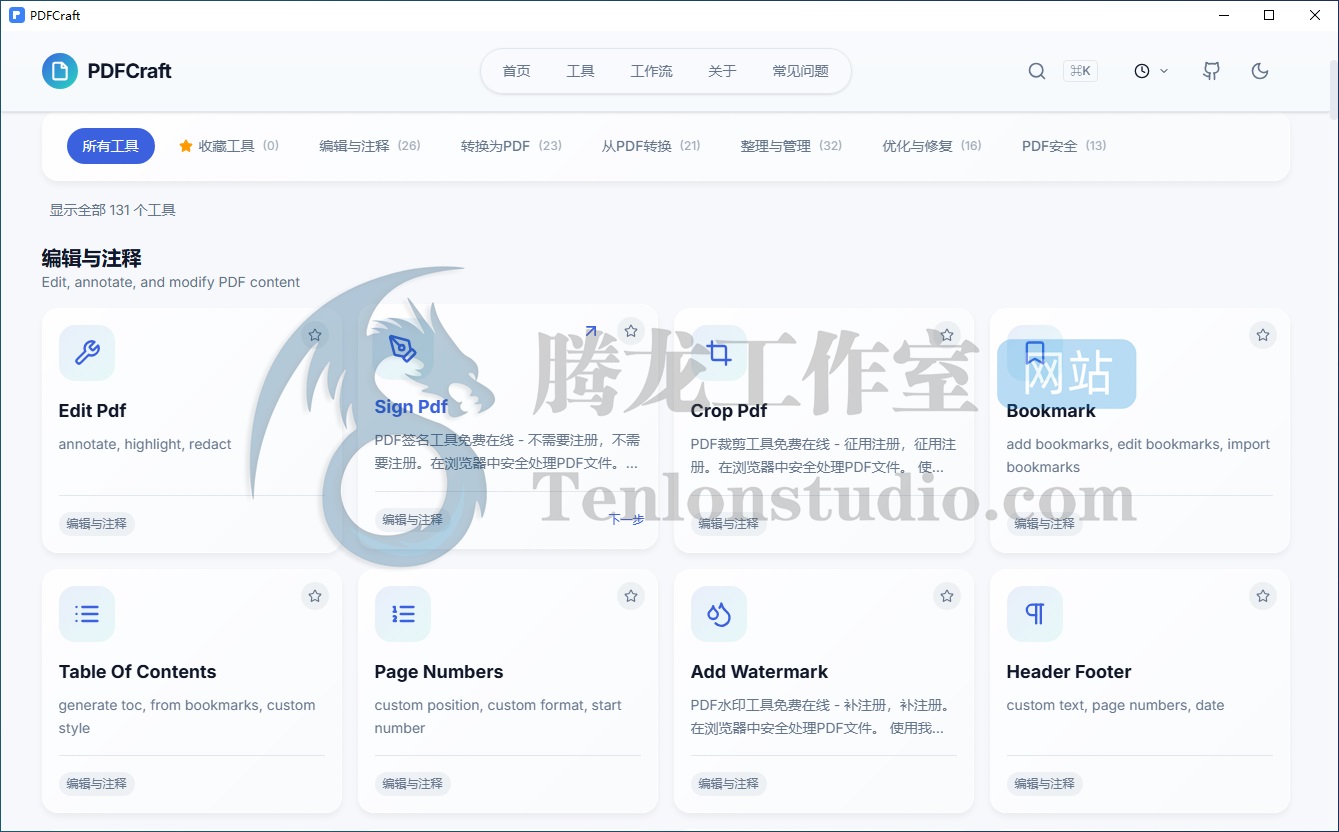Viewport: 1339px width, 832px height.
Task: Click the Page Numbers numbered-list icon
Action: point(403,614)
